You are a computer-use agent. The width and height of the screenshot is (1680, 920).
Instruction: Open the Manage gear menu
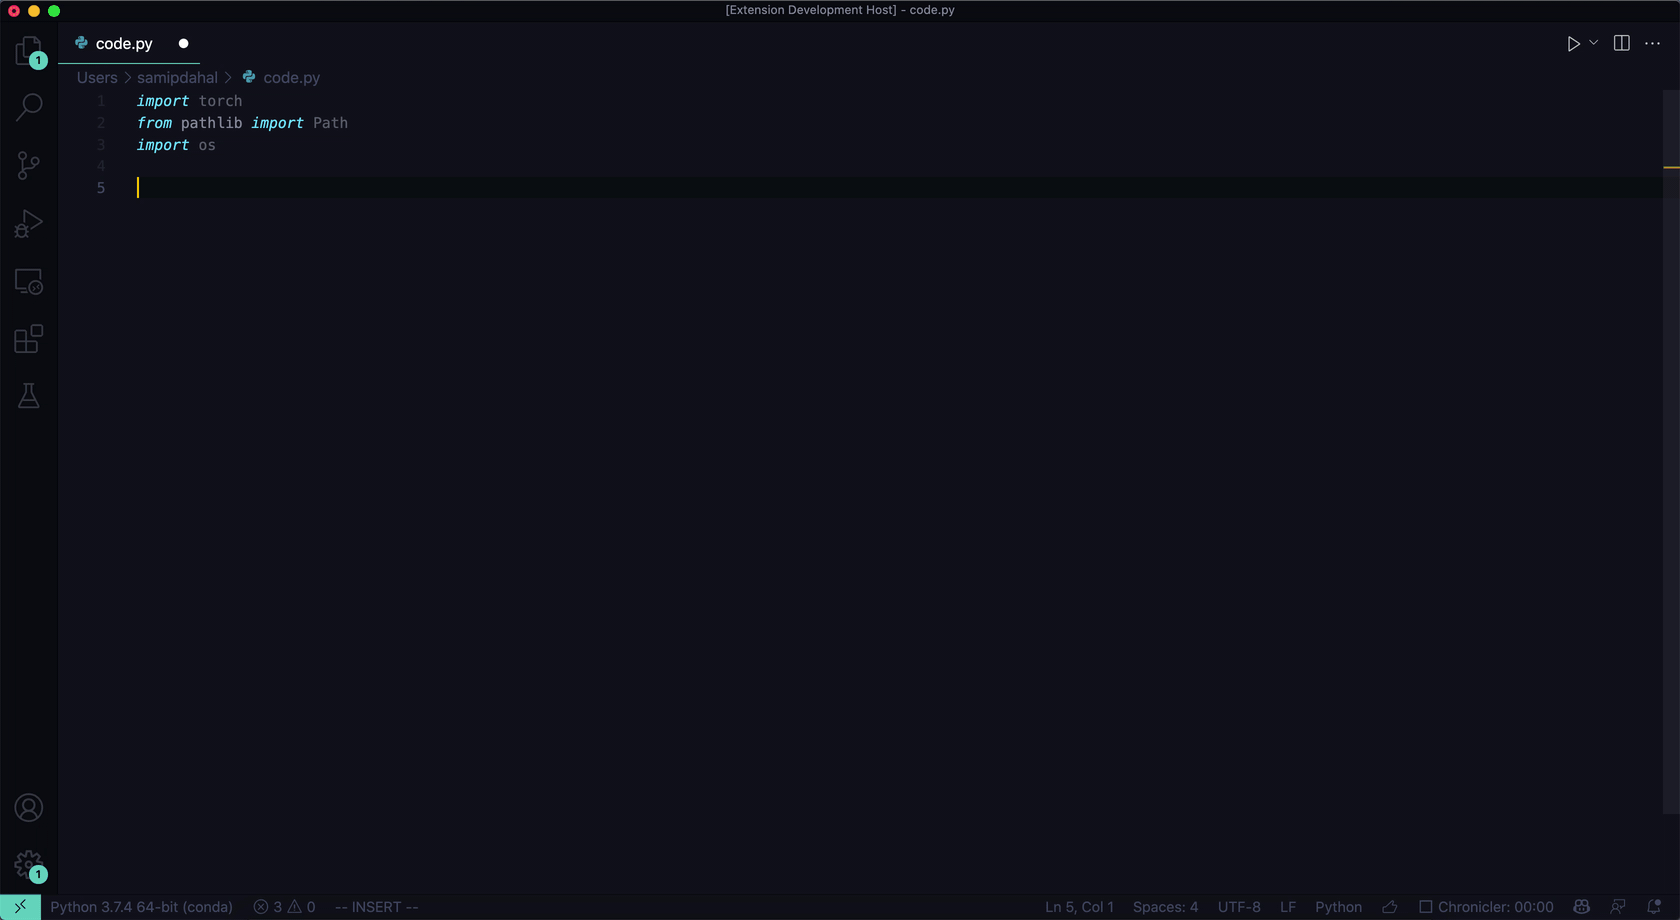pyautogui.click(x=29, y=865)
